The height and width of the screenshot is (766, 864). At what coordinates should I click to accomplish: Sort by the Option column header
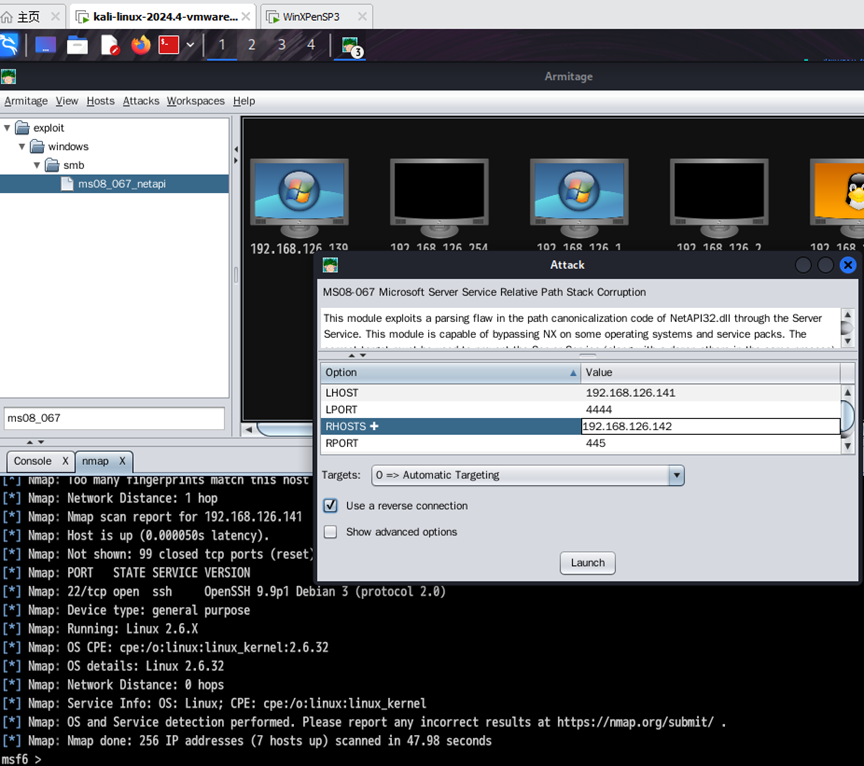[450, 373]
